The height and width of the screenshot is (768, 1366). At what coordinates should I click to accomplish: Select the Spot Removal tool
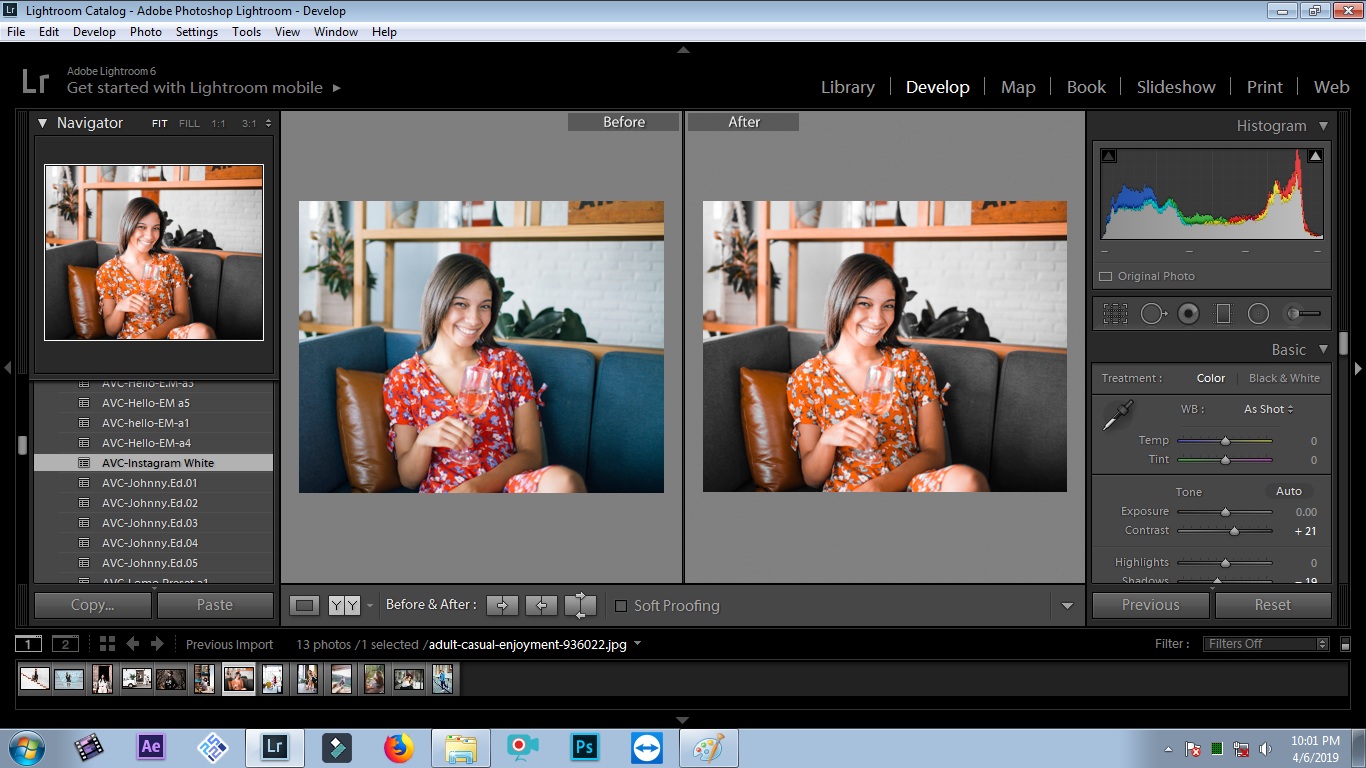click(1153, 314)
